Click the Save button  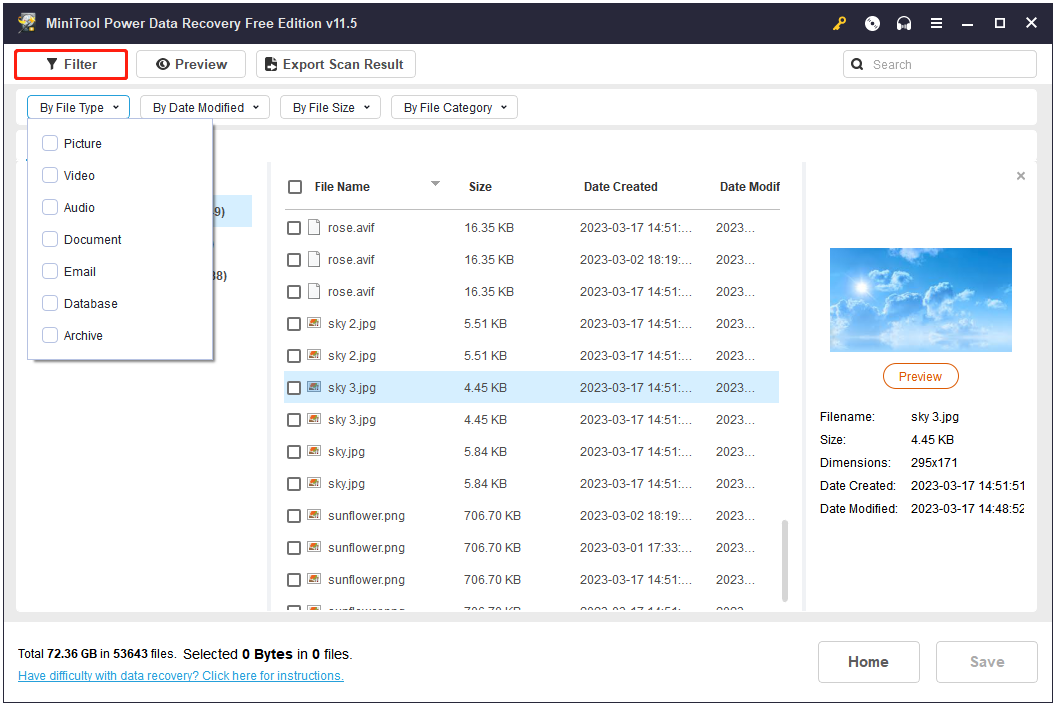coord(987,662)
